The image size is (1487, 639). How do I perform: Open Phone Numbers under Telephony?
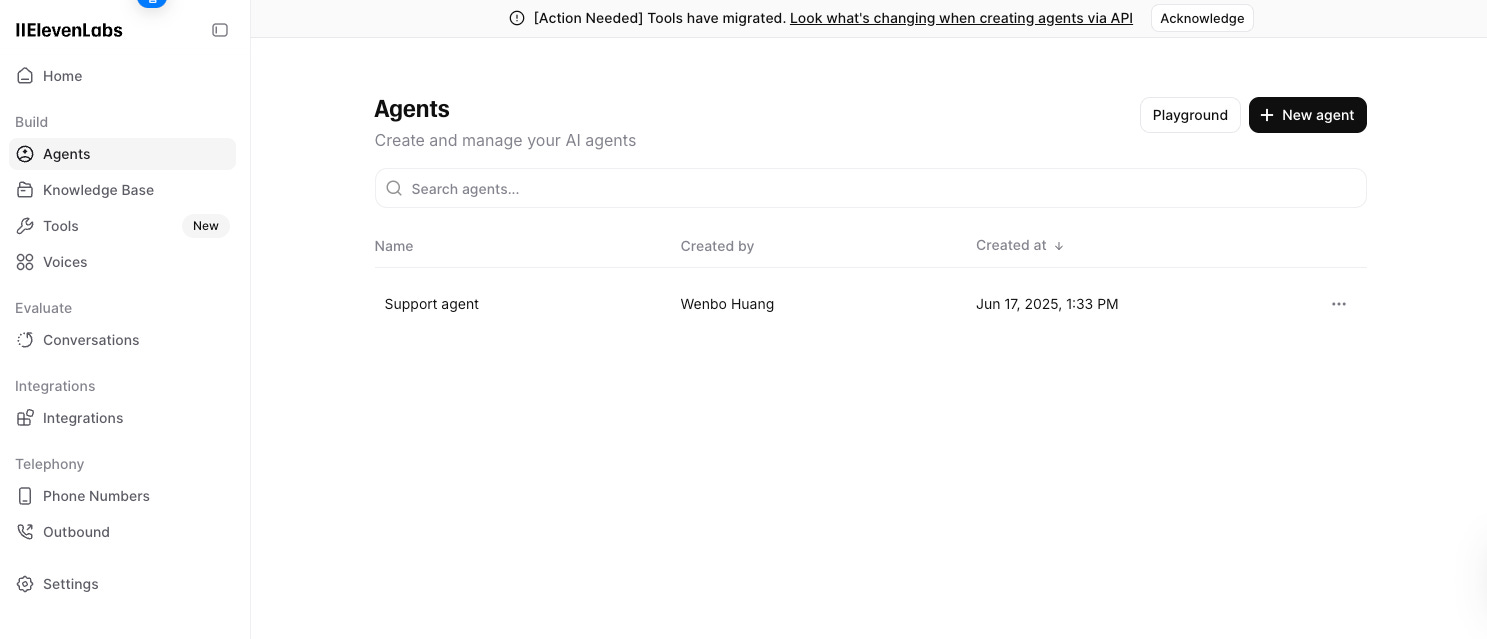(96, 496)
